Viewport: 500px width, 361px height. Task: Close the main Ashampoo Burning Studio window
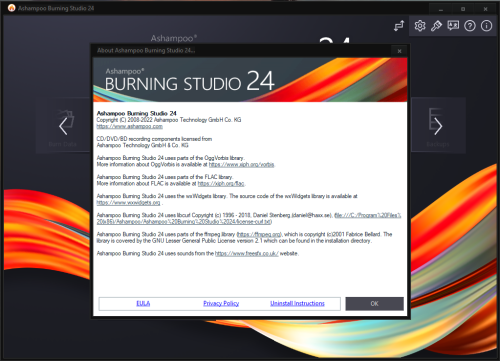[485, 9]
